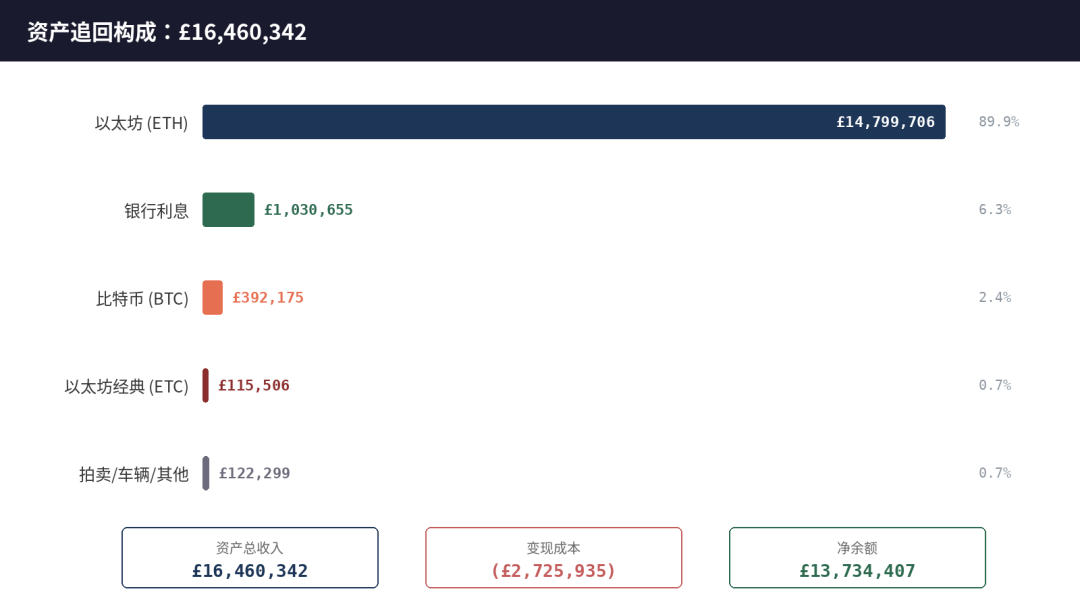Click the £14,799,706 value inside ETH bar
The image size is (1080, 608).
886,122
